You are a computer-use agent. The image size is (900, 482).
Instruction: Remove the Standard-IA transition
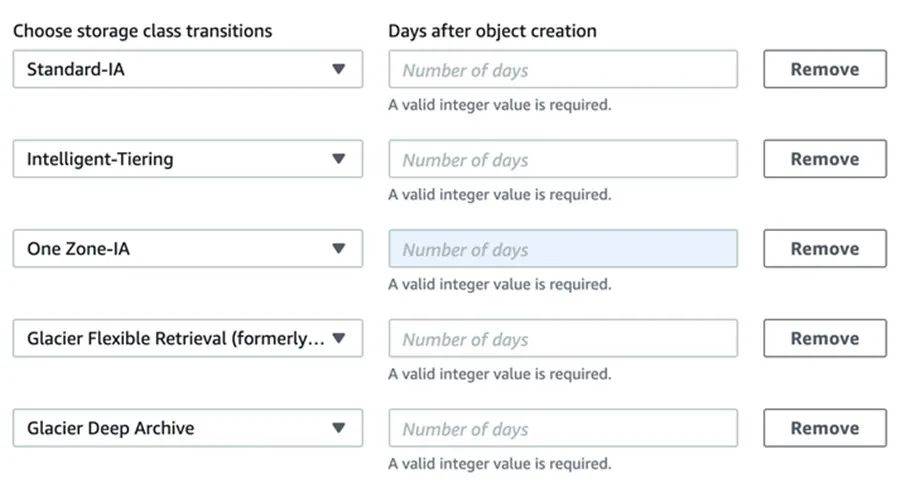825,69
